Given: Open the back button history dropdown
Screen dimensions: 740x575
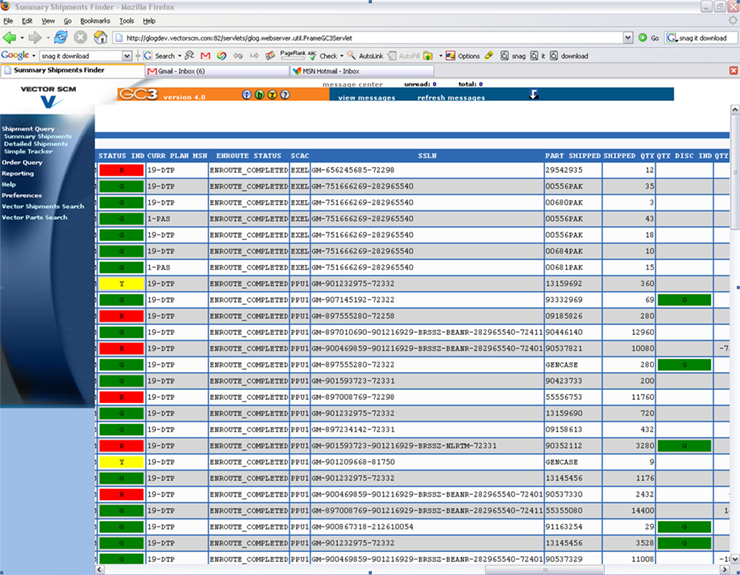Looking at the screenshot, I should [x=22, y=38].
